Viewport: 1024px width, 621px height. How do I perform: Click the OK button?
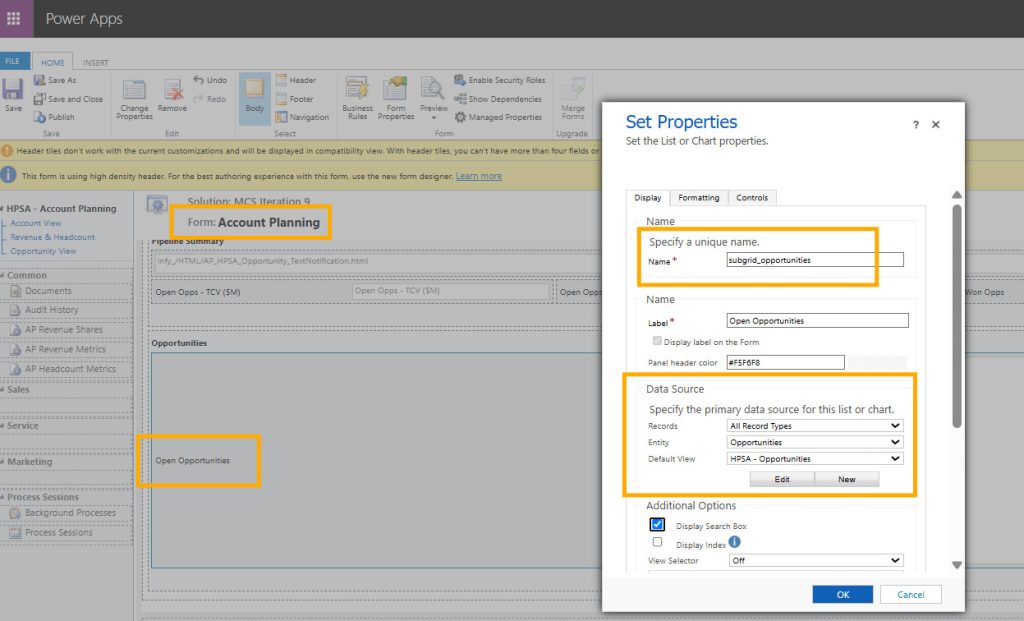pos(842,594)
